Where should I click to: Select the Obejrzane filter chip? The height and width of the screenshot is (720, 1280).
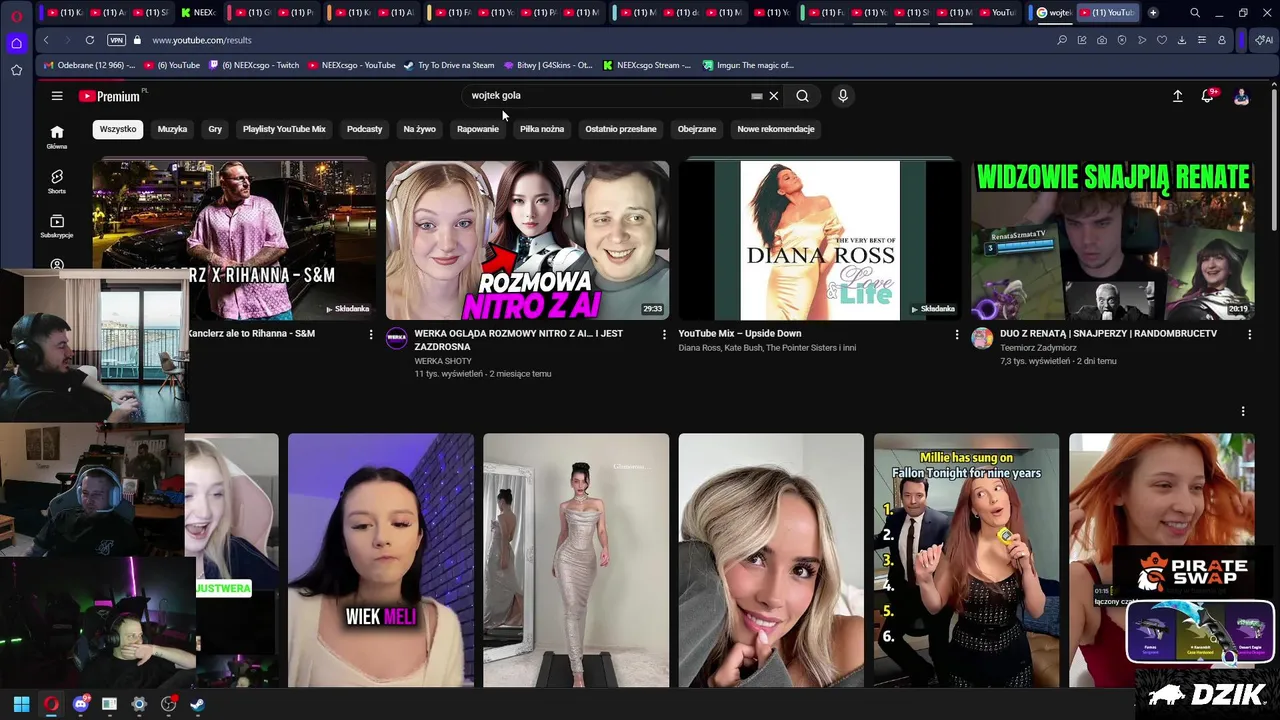tap(697, 129)
